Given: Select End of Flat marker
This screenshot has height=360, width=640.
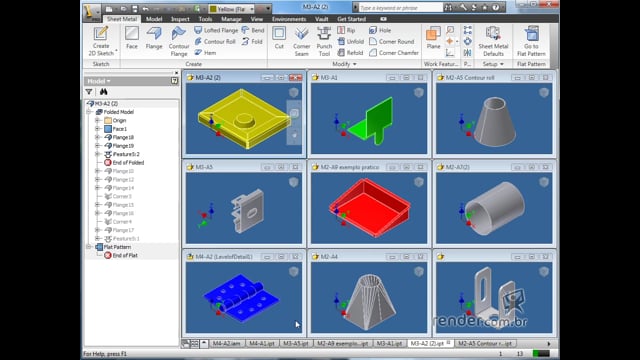Looking at the screenshot, I should click(121, 256).
